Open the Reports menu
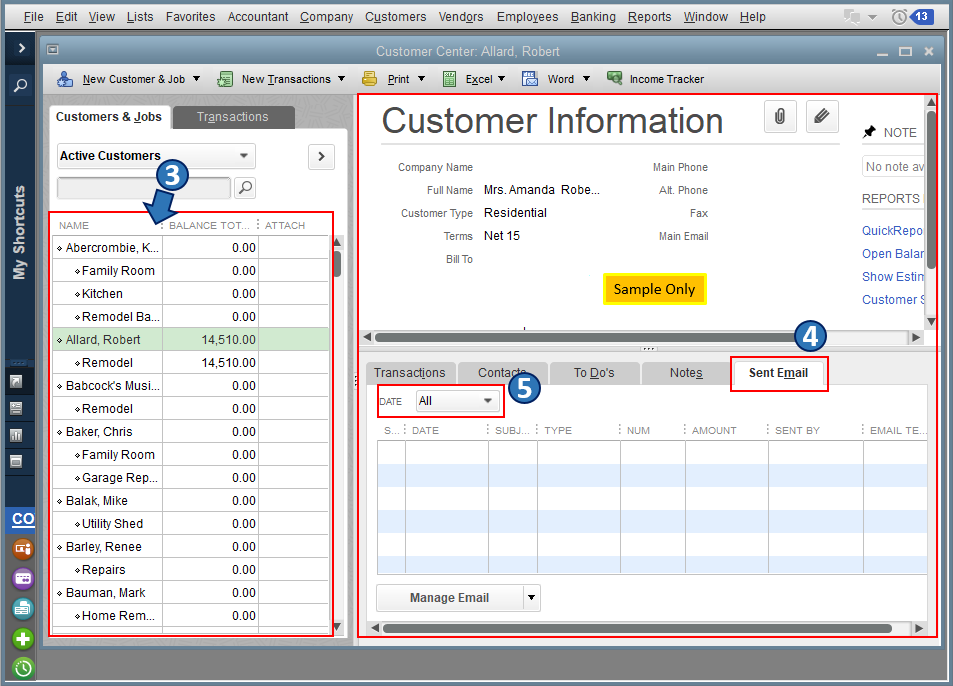 coord(649,17)
